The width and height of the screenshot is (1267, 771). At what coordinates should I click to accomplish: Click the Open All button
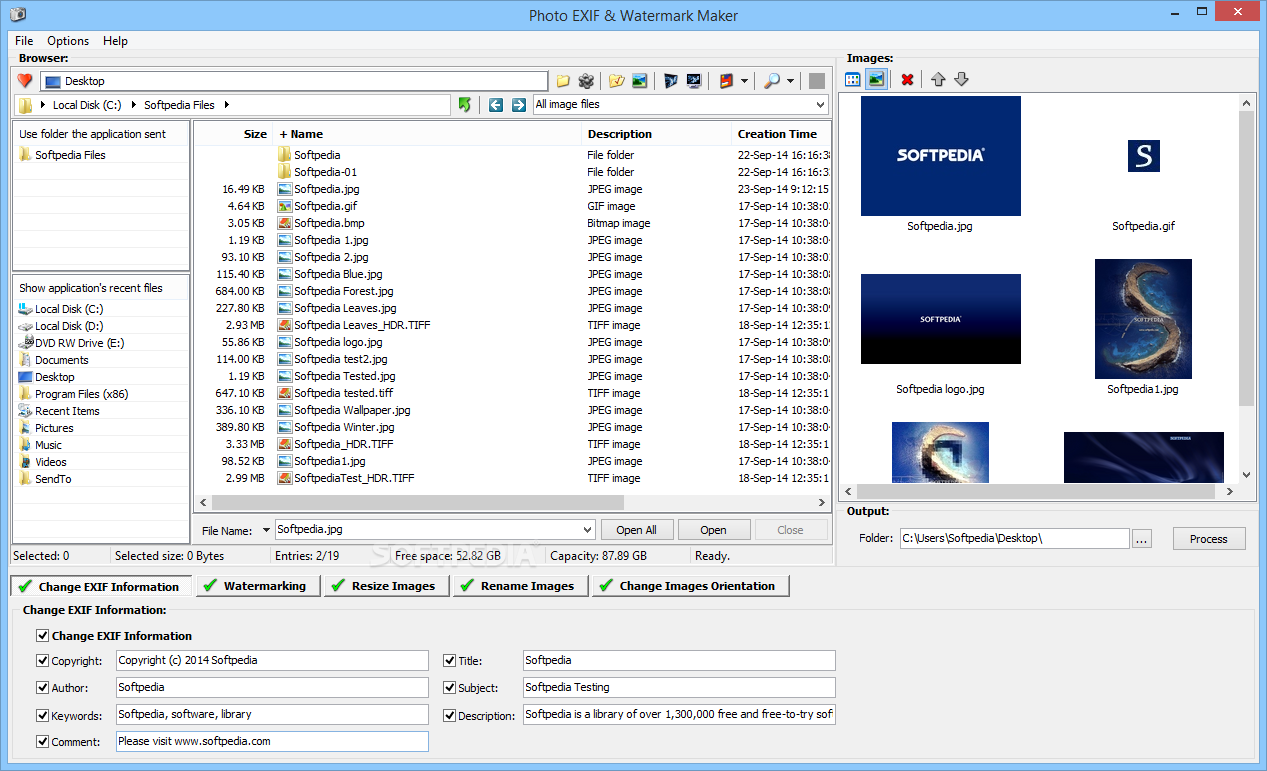637,530
